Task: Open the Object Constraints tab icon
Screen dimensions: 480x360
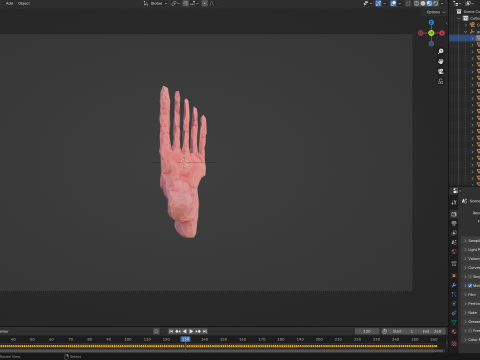Action: point(454,313)
